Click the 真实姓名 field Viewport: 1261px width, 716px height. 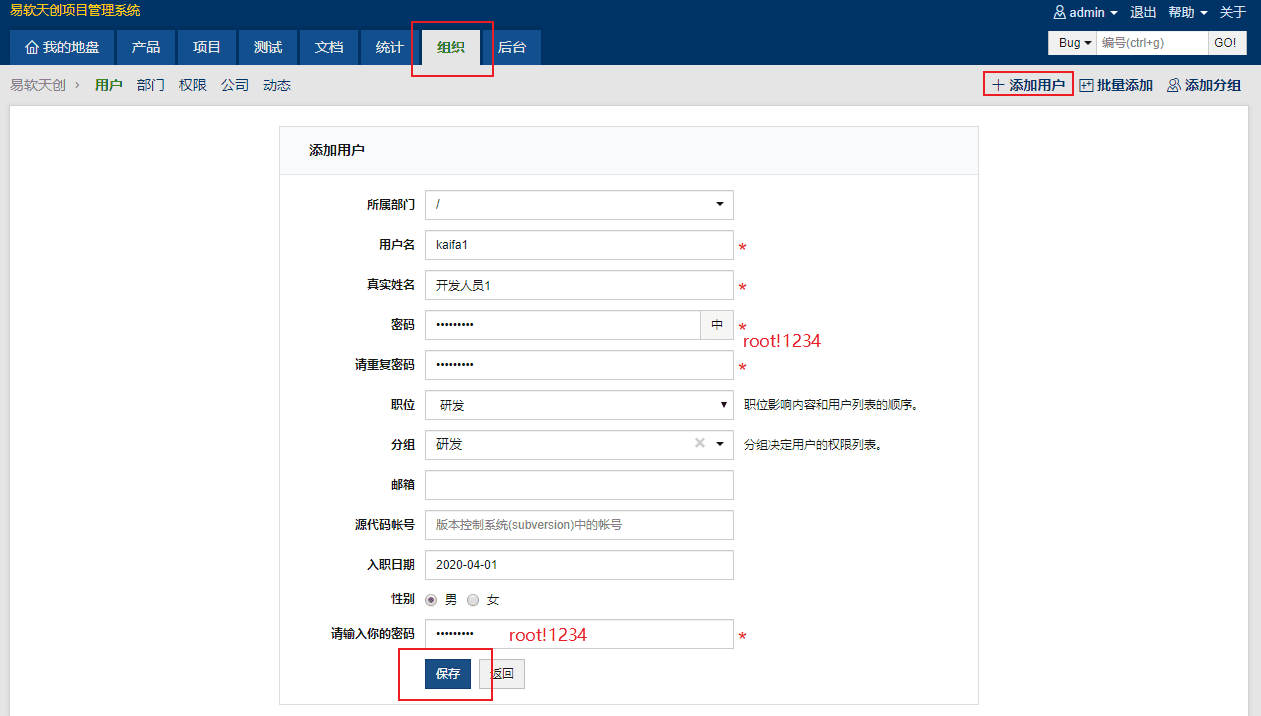pos(579,285)
